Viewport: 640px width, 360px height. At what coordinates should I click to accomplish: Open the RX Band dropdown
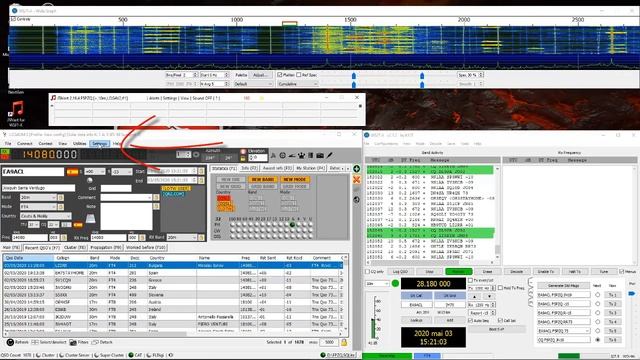182,237
